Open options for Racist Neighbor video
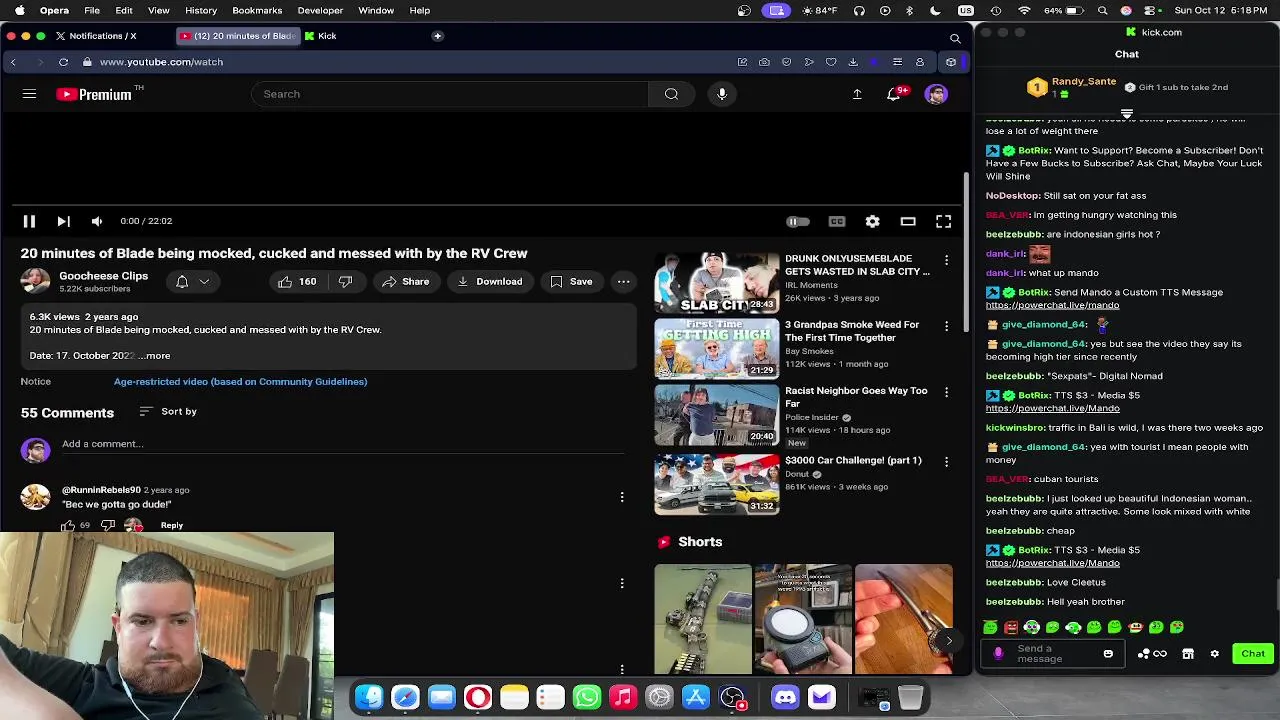1280x720 pixels. (x=946, y=392)
